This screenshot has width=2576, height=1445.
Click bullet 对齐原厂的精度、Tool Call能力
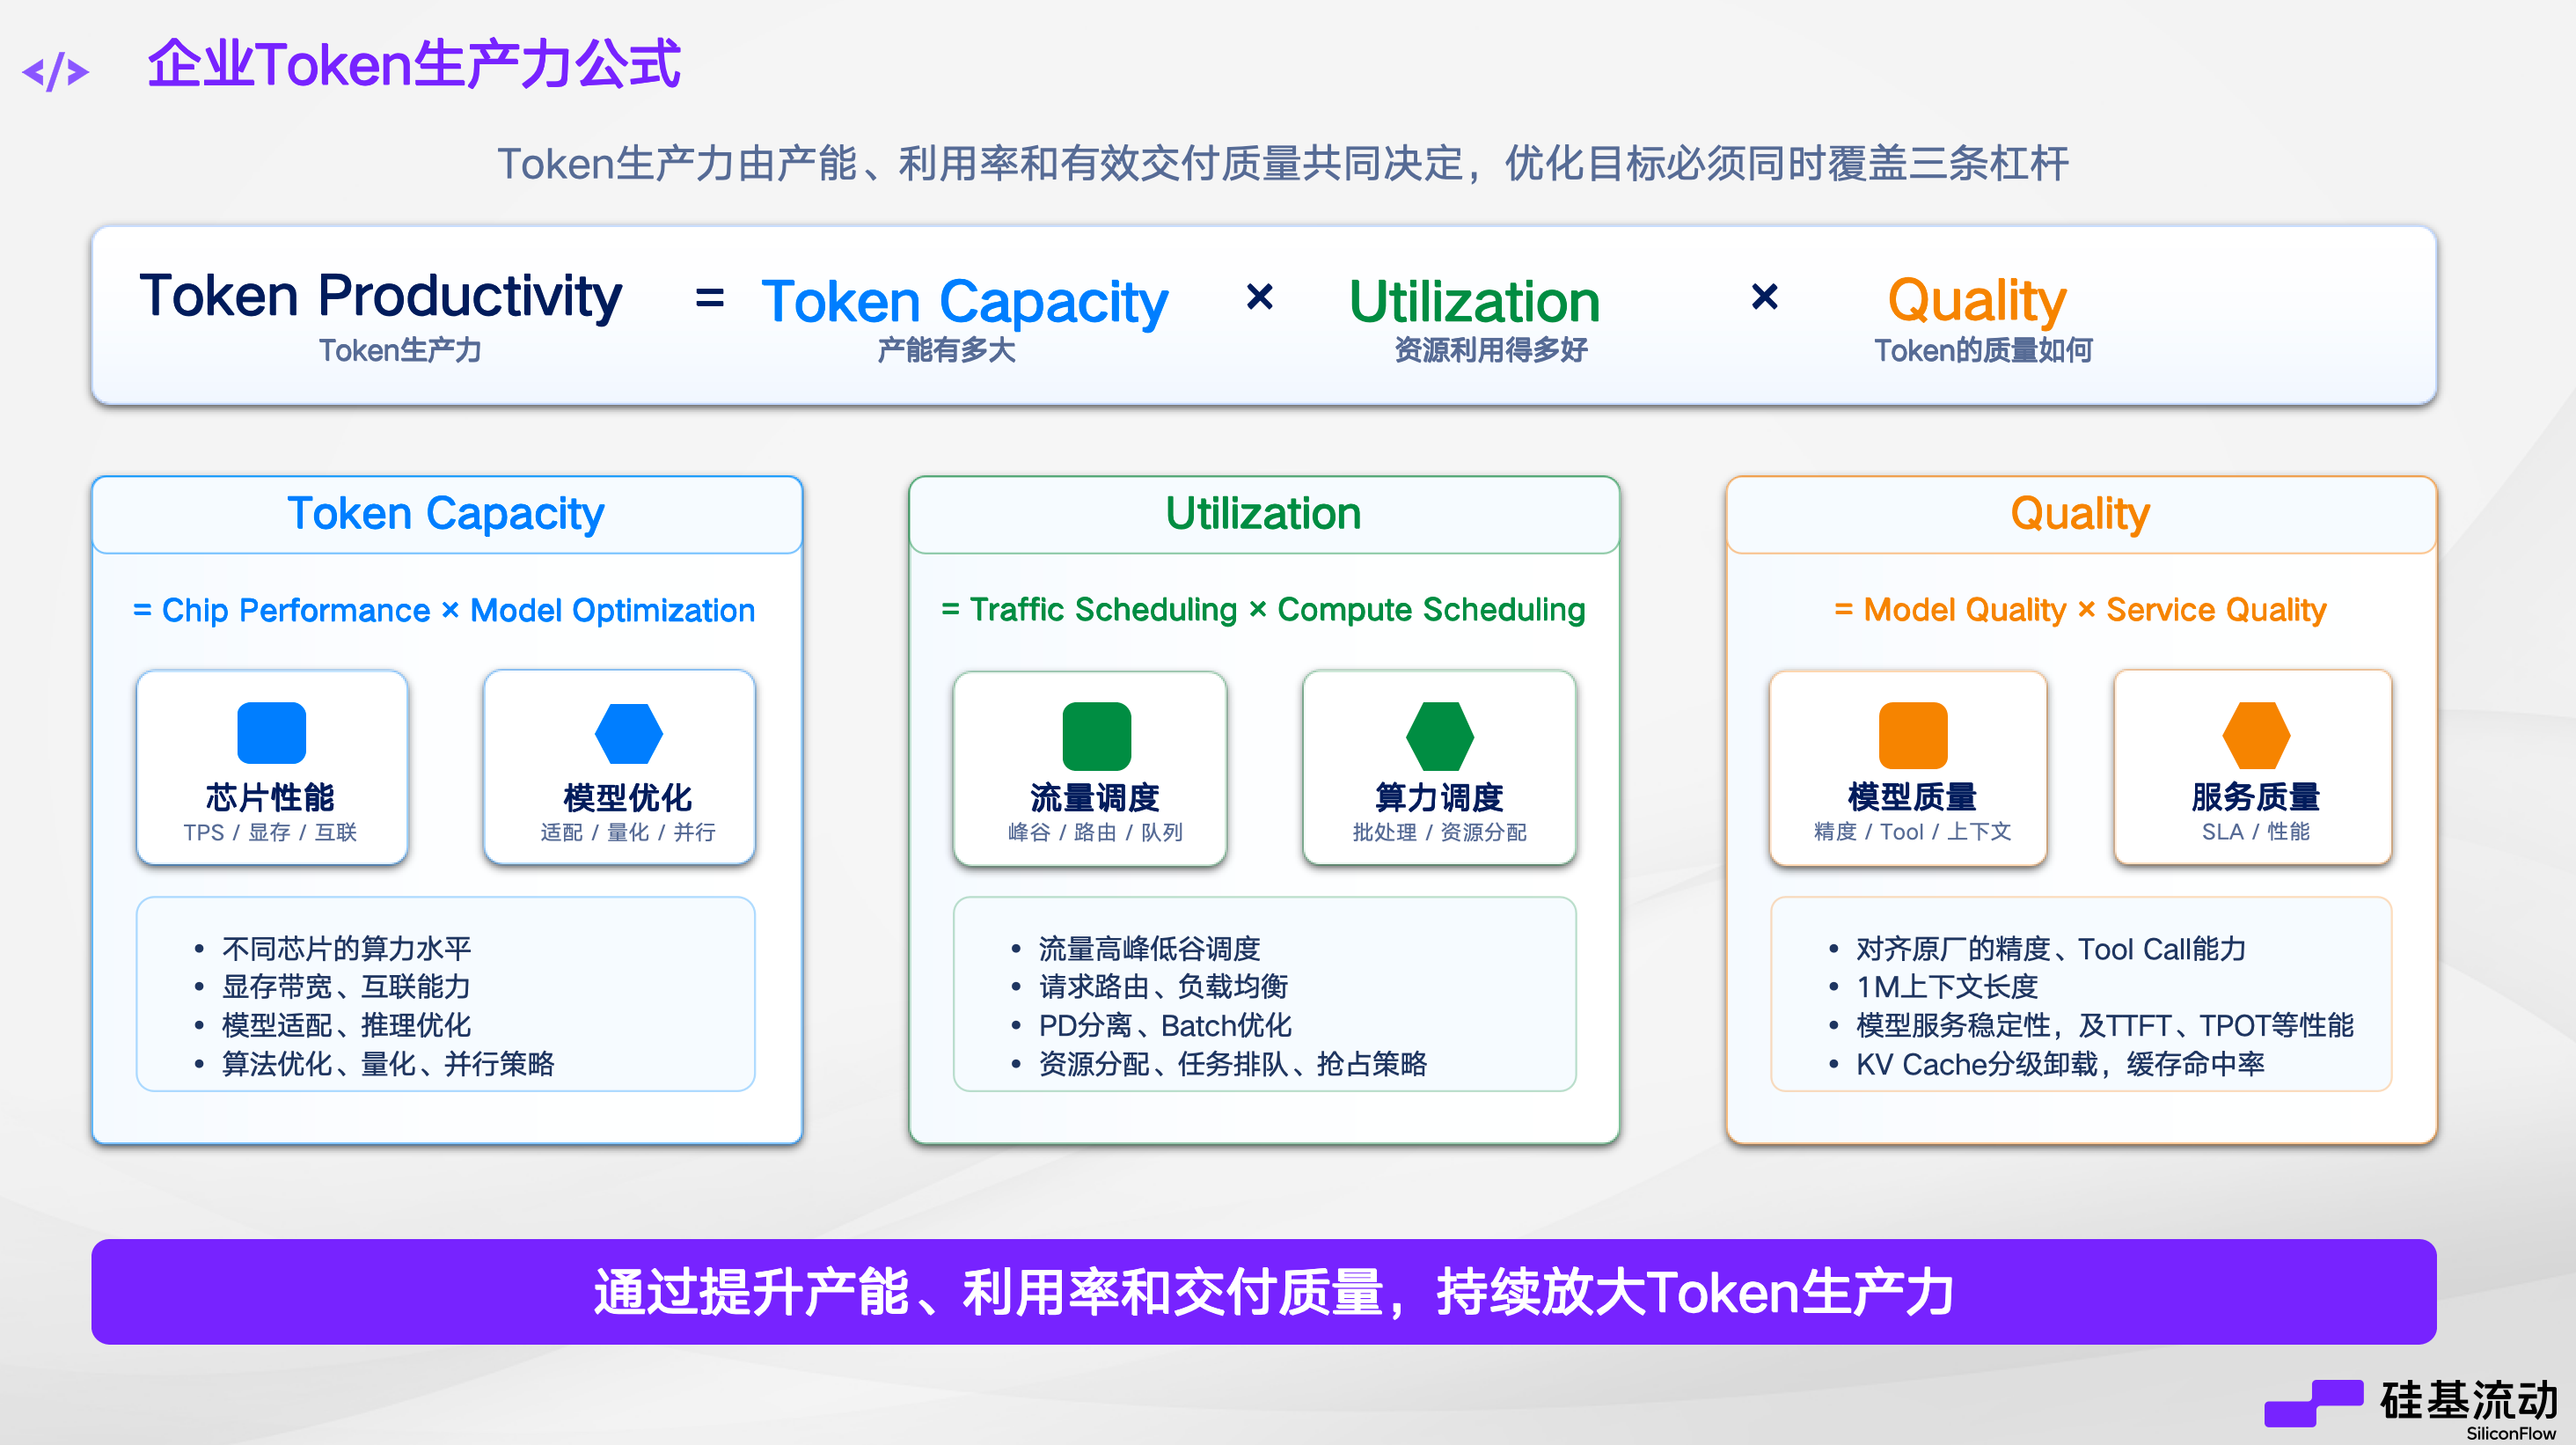[2051, 948]
